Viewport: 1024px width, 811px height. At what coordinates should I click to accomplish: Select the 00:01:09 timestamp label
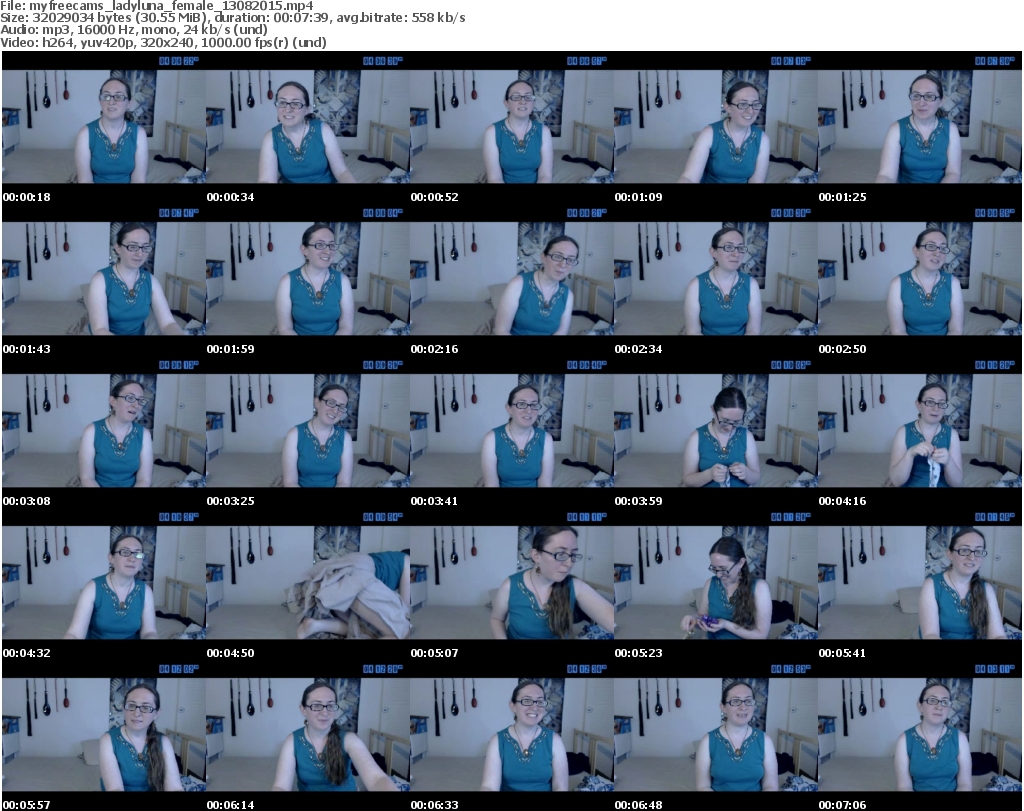tap(638, 197)
